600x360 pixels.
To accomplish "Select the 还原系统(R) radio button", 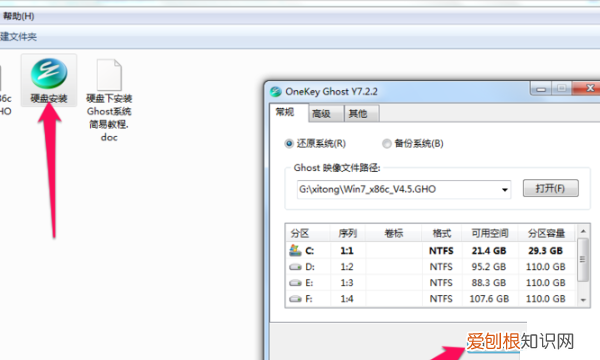I will [289, 144].
